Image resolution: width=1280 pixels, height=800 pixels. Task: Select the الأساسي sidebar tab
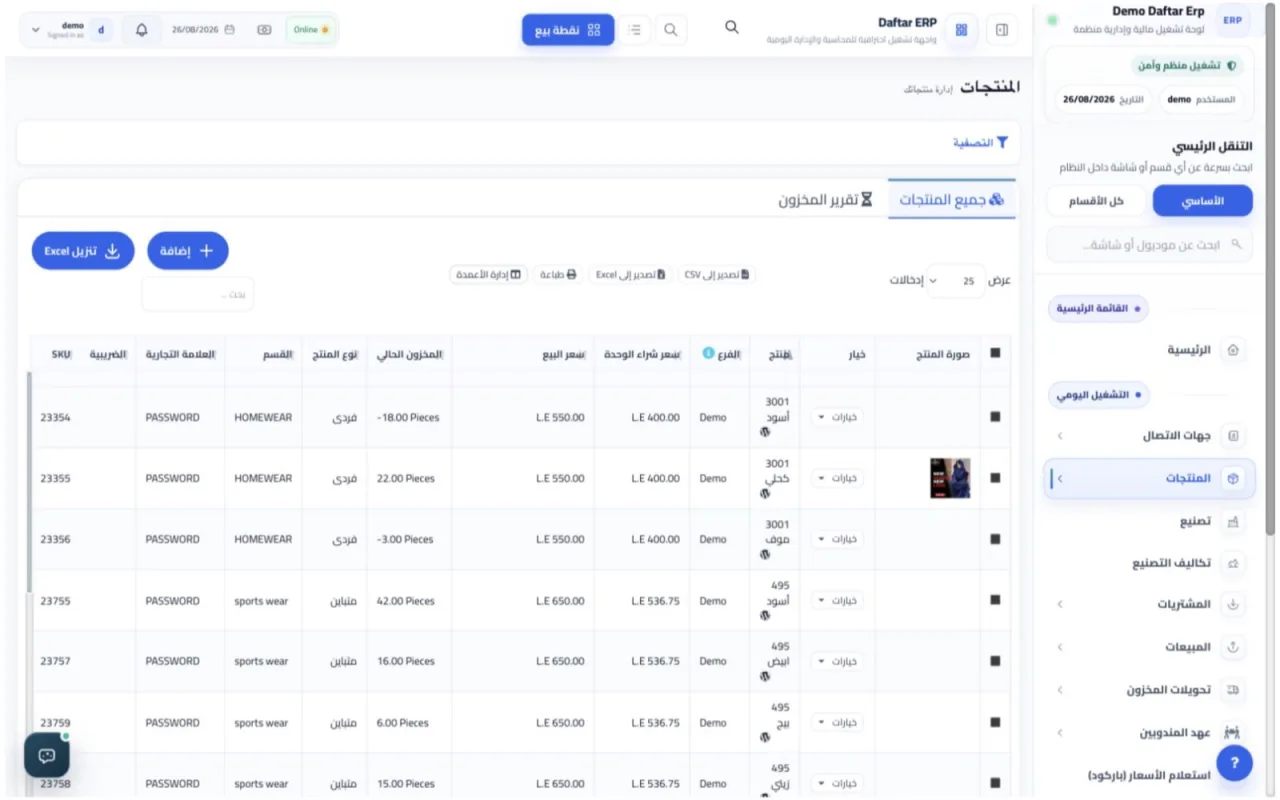[x=1203, y=201]
